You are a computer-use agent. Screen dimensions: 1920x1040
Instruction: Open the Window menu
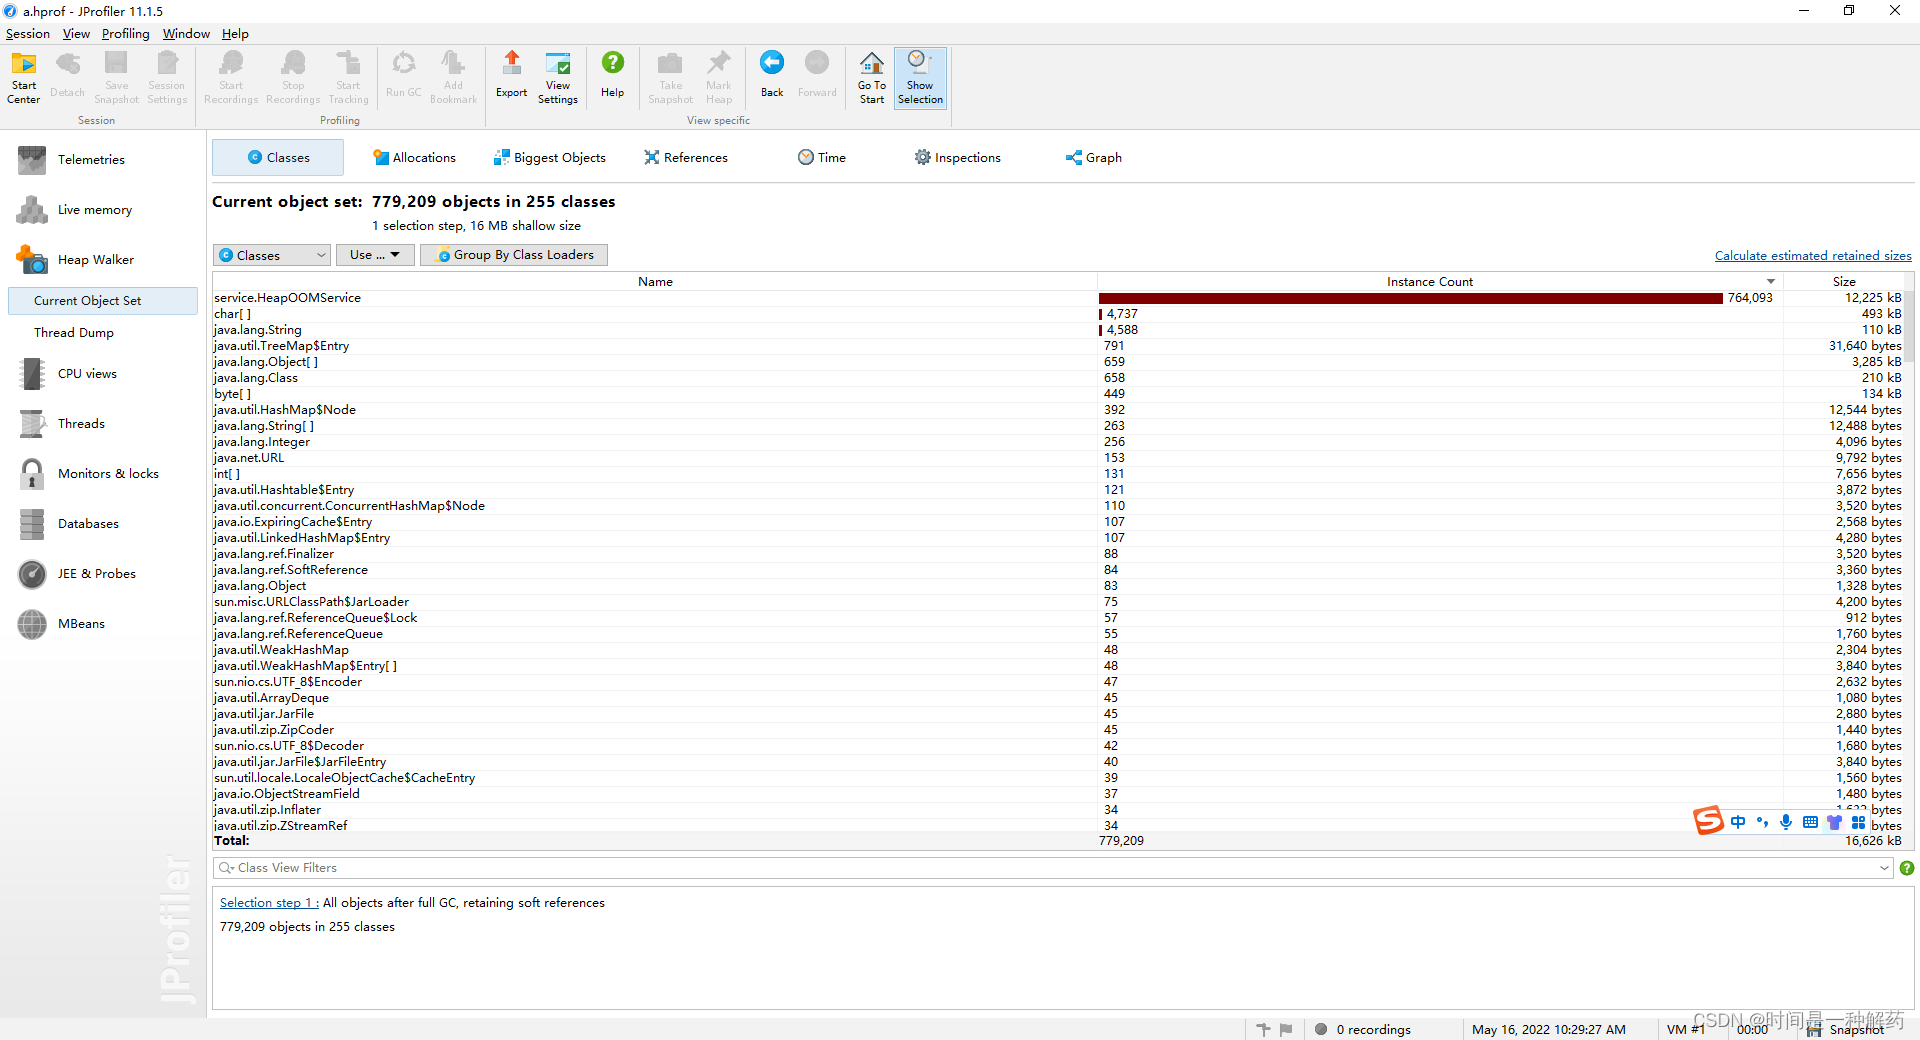pos(186,33)
